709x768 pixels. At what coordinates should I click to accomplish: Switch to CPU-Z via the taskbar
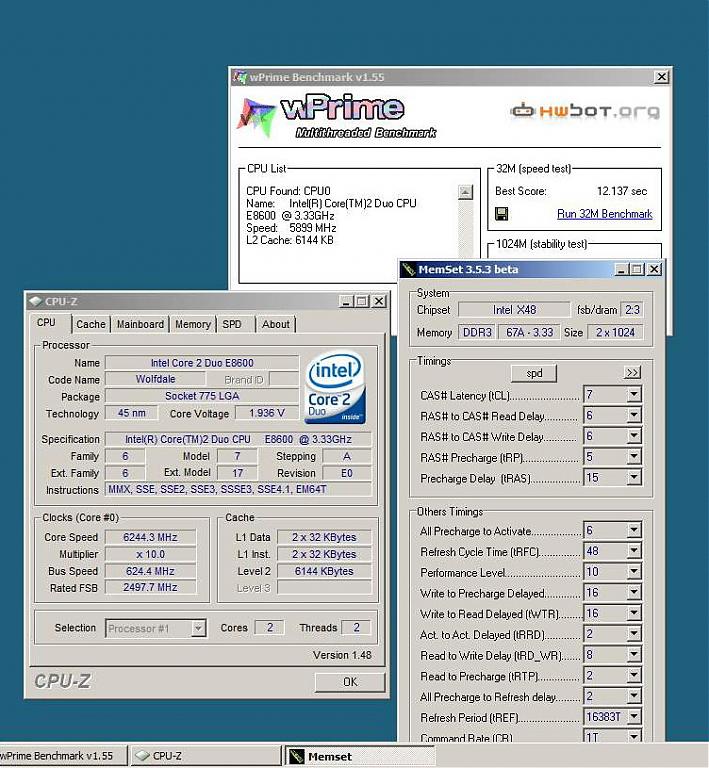click(206, 756)
